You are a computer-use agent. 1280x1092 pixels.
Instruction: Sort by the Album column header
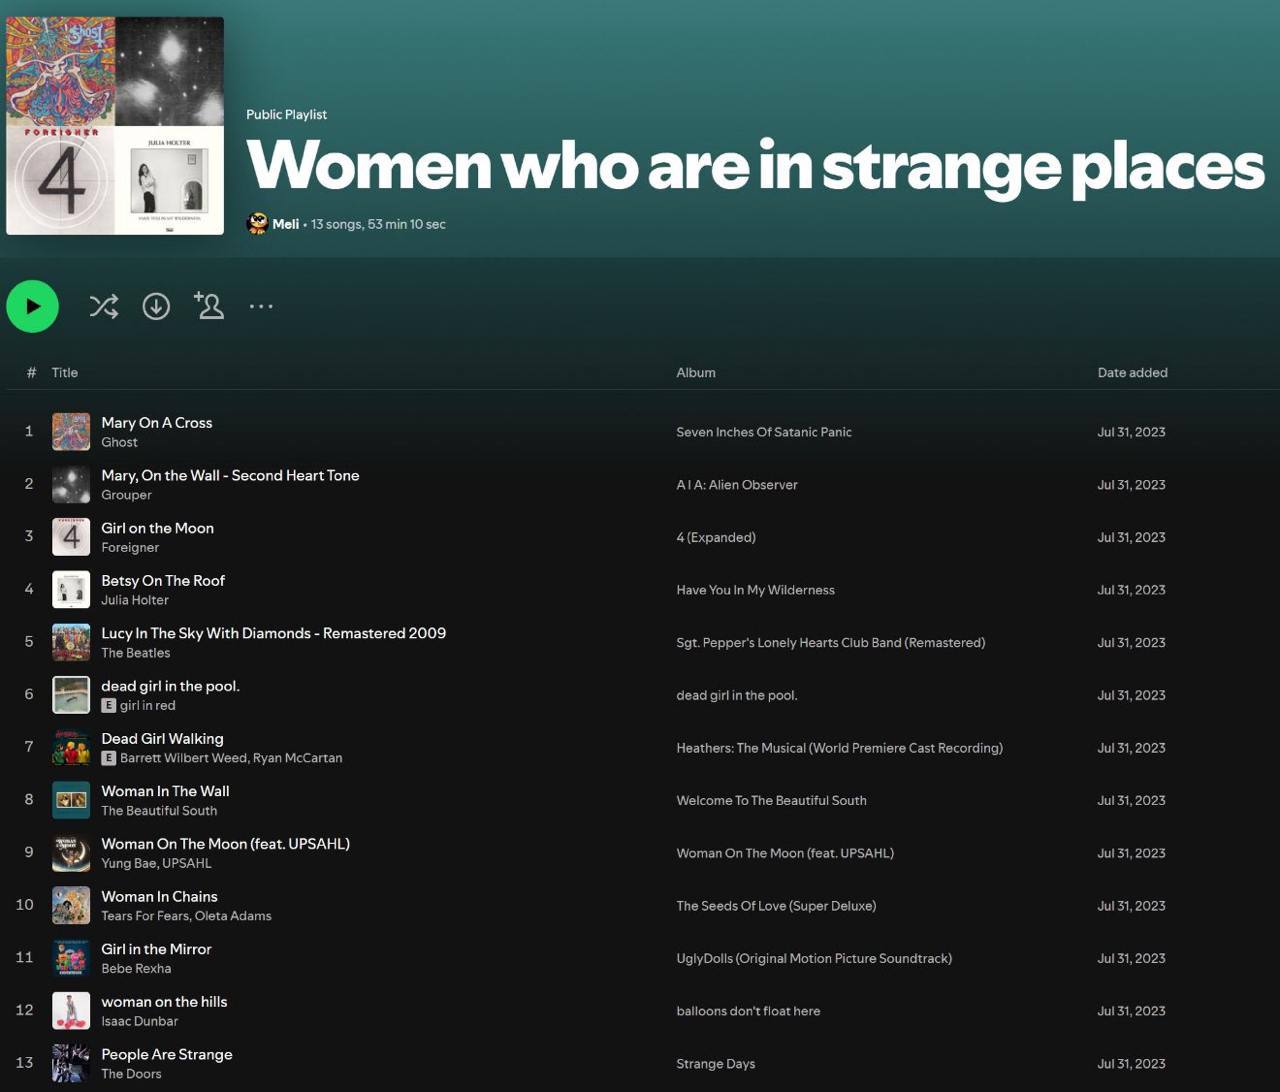(x=696, y=372)
